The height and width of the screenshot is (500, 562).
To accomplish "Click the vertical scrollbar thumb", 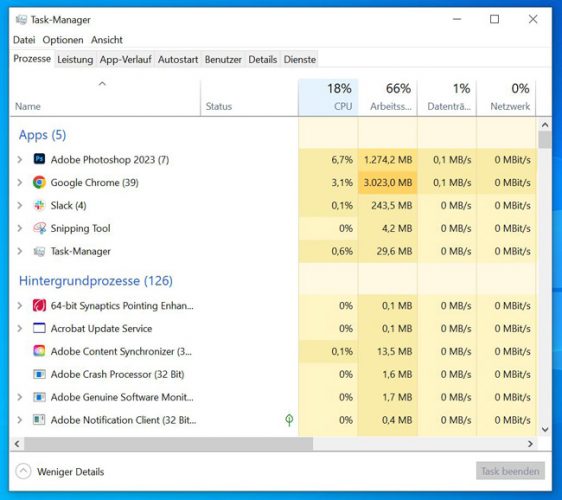I will click(x=545, y=140).
